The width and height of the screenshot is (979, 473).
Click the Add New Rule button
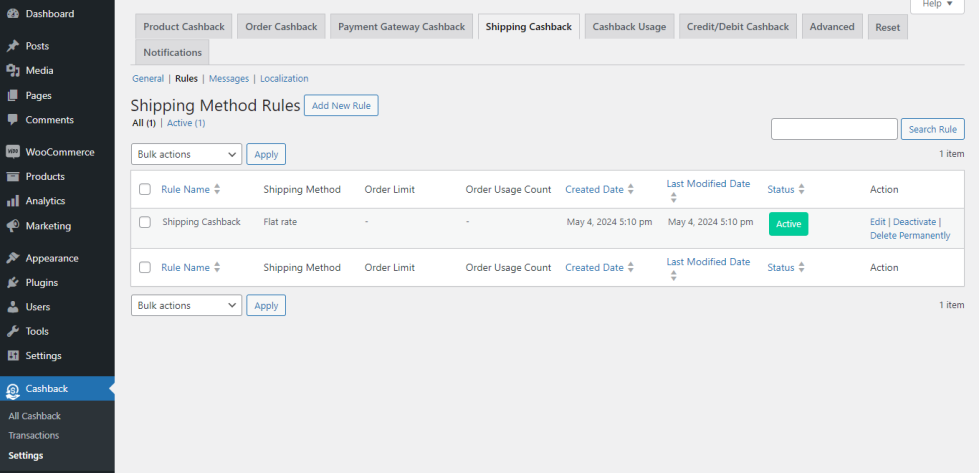pyautogui.click(x=341, y=105)
